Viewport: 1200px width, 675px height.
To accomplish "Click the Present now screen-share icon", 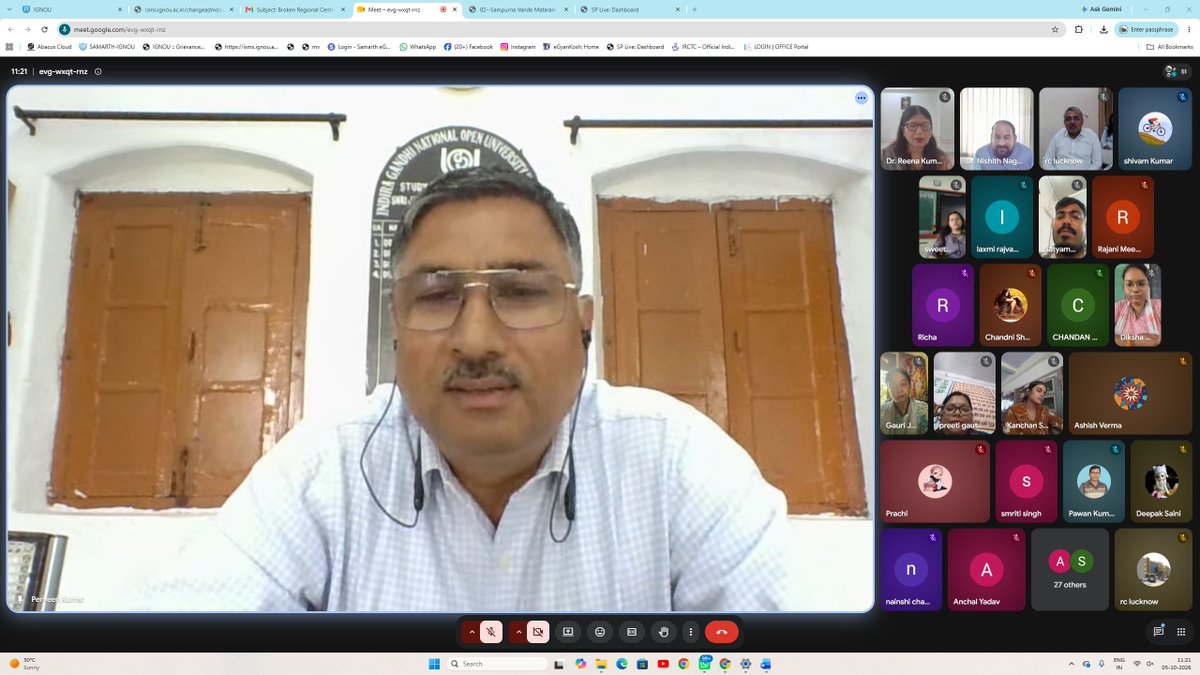I will (x=568, y=632).
